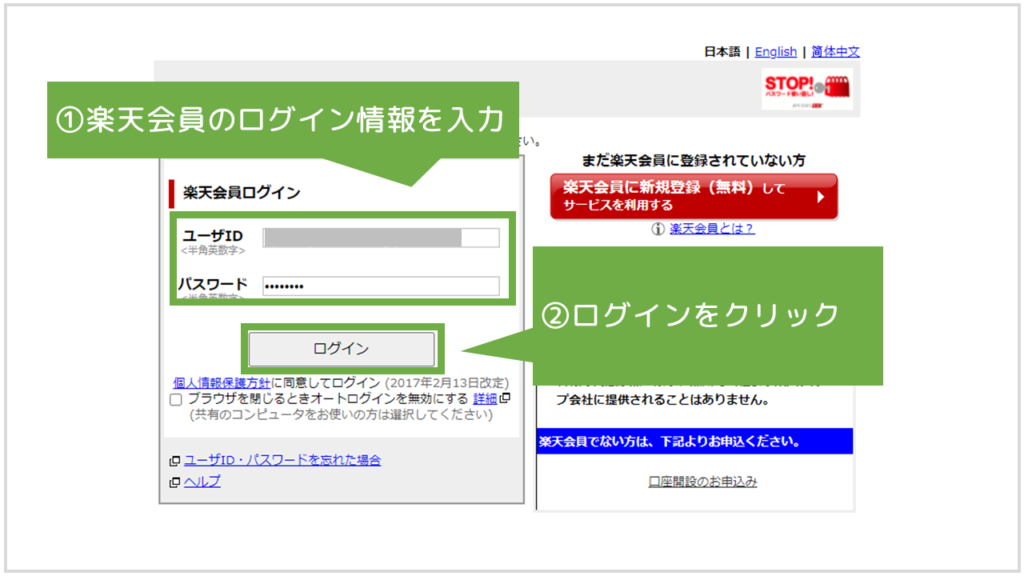Viewport: 1024px width, 576px height.
Task: Switch language to English
Action: coord(776,52)
